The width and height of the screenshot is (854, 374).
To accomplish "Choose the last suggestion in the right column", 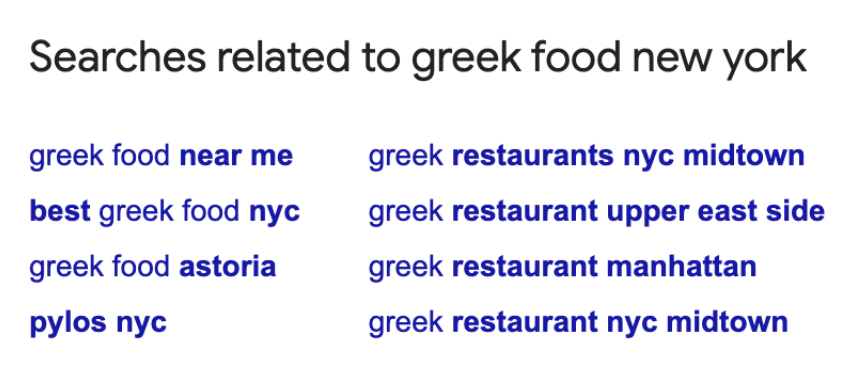I will coord(578,322).
